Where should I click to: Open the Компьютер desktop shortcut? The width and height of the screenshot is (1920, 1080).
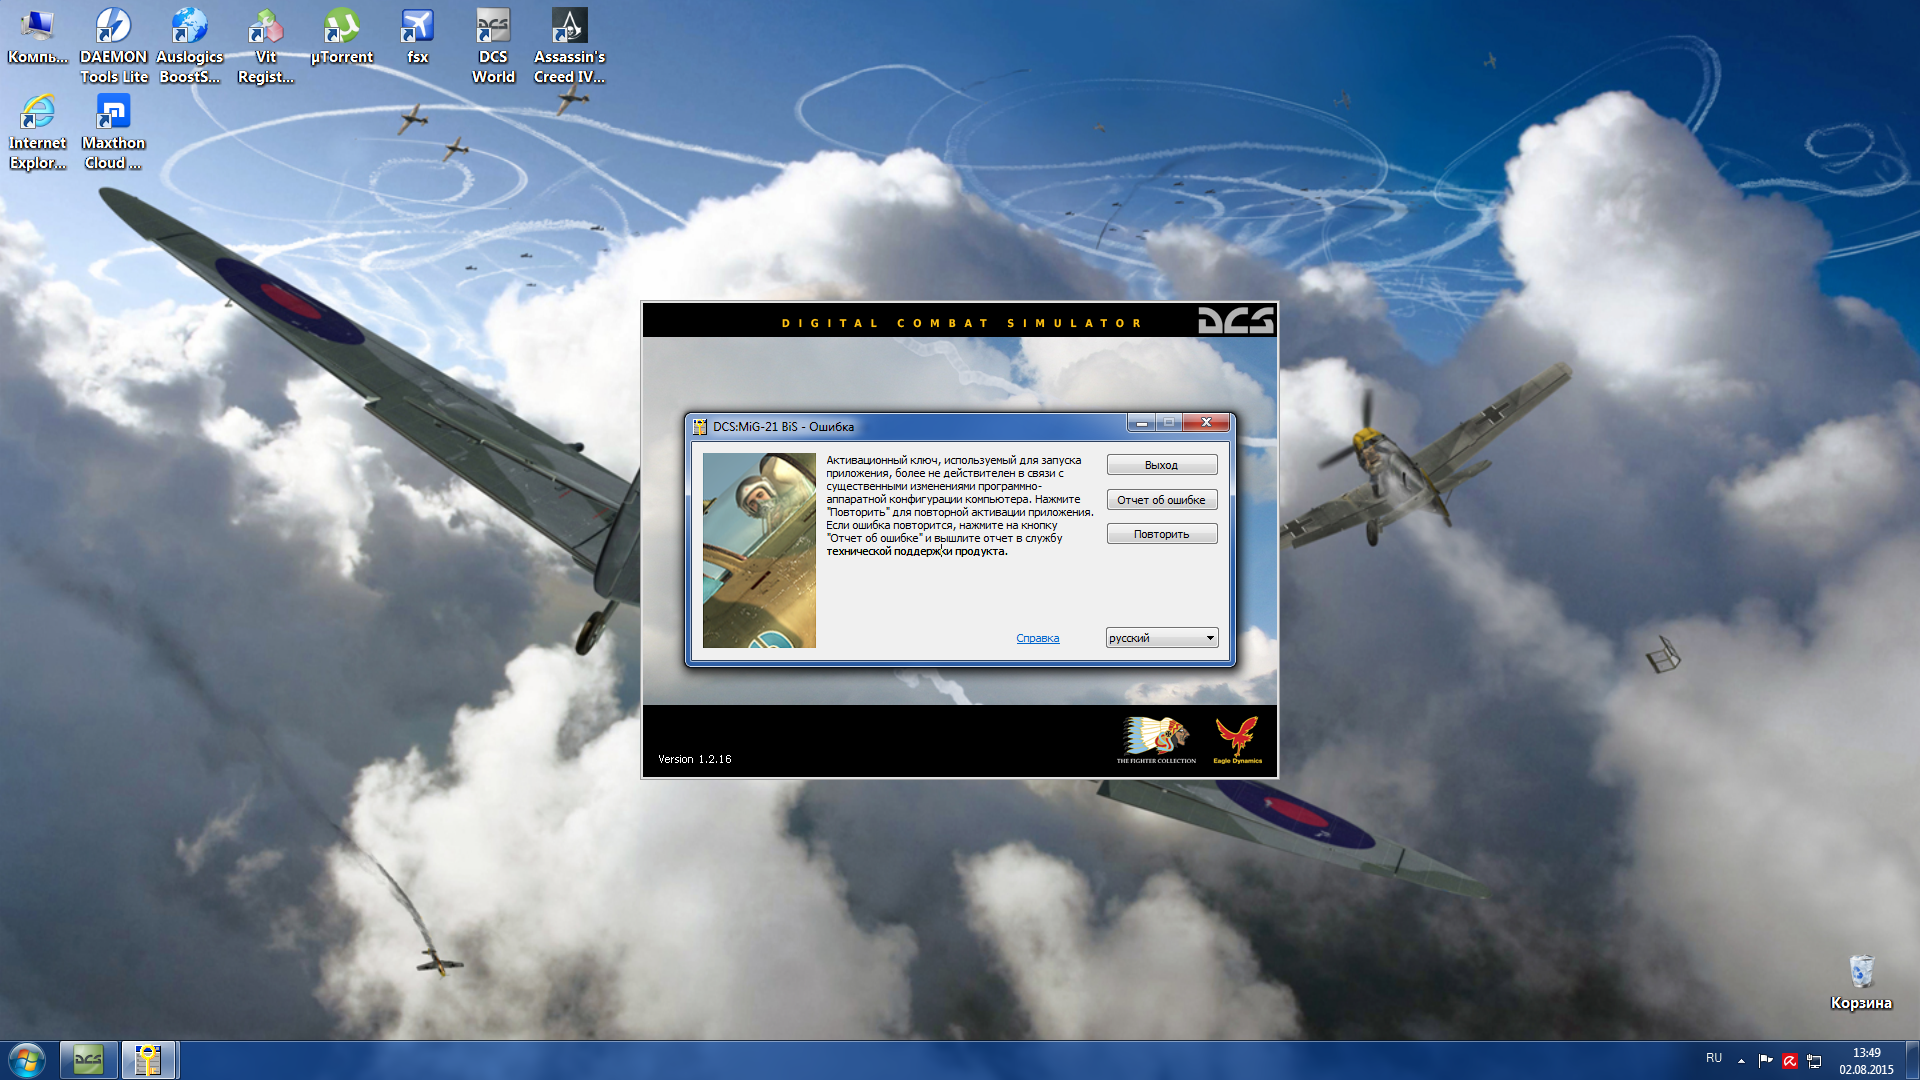click(38, 37)
